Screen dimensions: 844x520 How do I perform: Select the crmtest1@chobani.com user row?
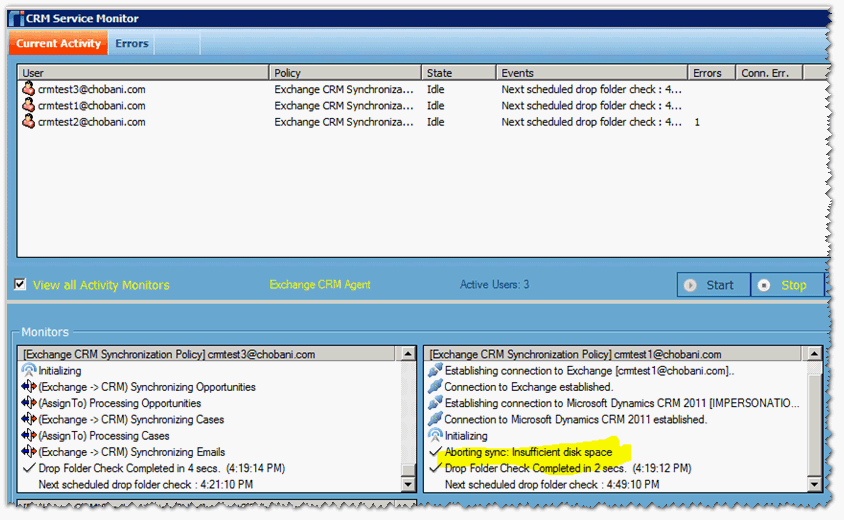[x=423, y=106]
